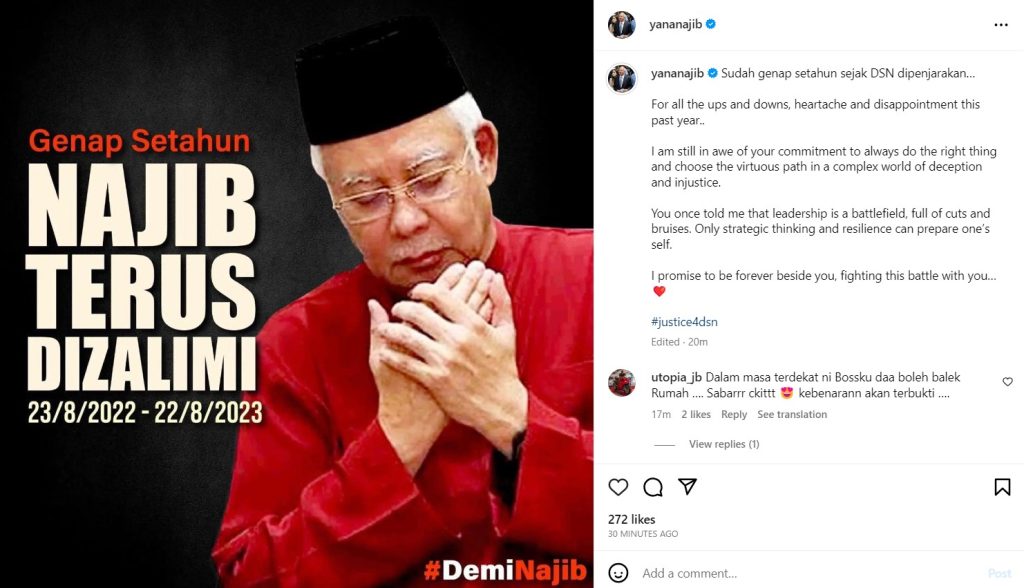Click the Najib poster image
1024x588 pixels.
[296, 294]
